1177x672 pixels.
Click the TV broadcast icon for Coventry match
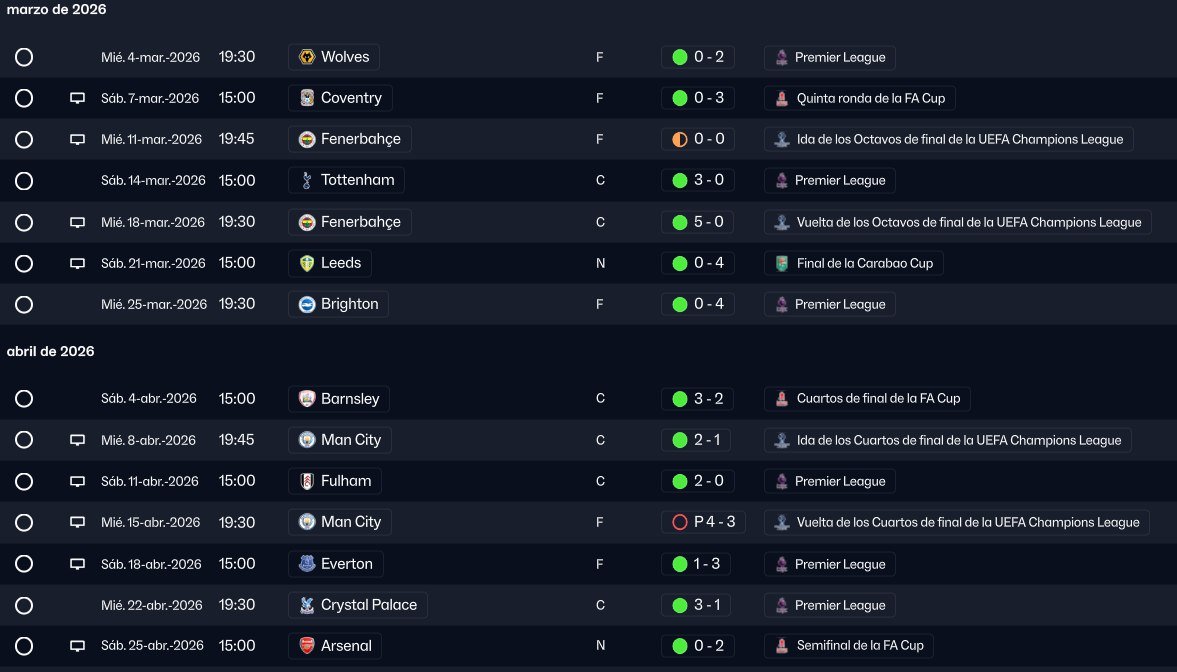(77, 98)
